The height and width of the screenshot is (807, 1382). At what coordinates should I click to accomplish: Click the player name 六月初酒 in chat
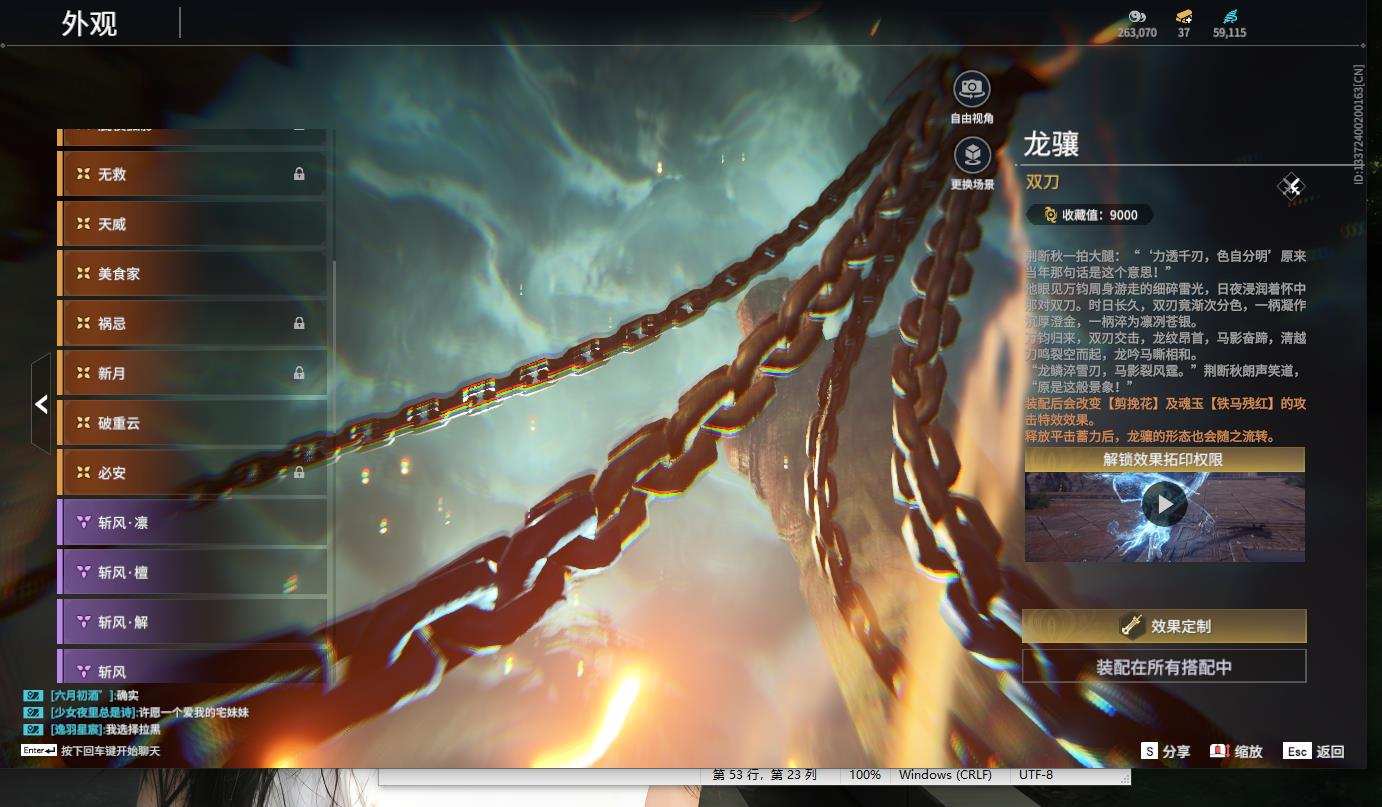click(x=82, y=695)
